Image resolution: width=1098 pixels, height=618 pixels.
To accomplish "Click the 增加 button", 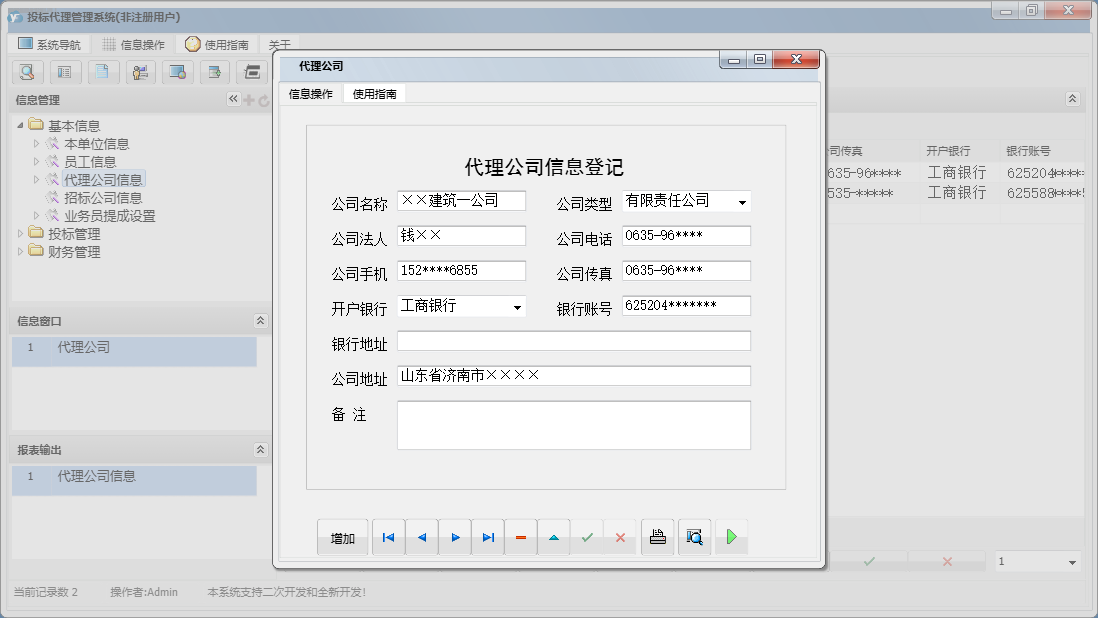I will [342, 538].
